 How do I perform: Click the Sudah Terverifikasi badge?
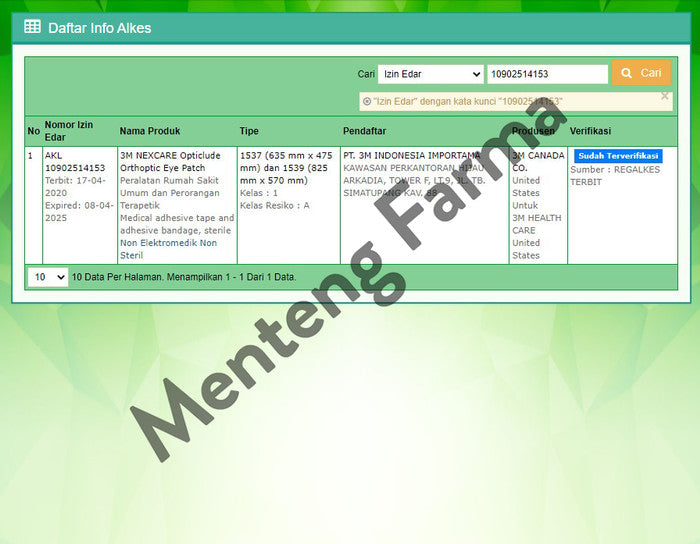coord(618,156)
